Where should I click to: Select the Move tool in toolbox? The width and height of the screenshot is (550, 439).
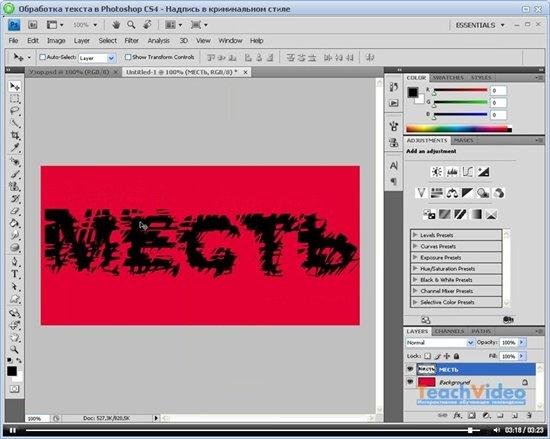tap(14, 86)
